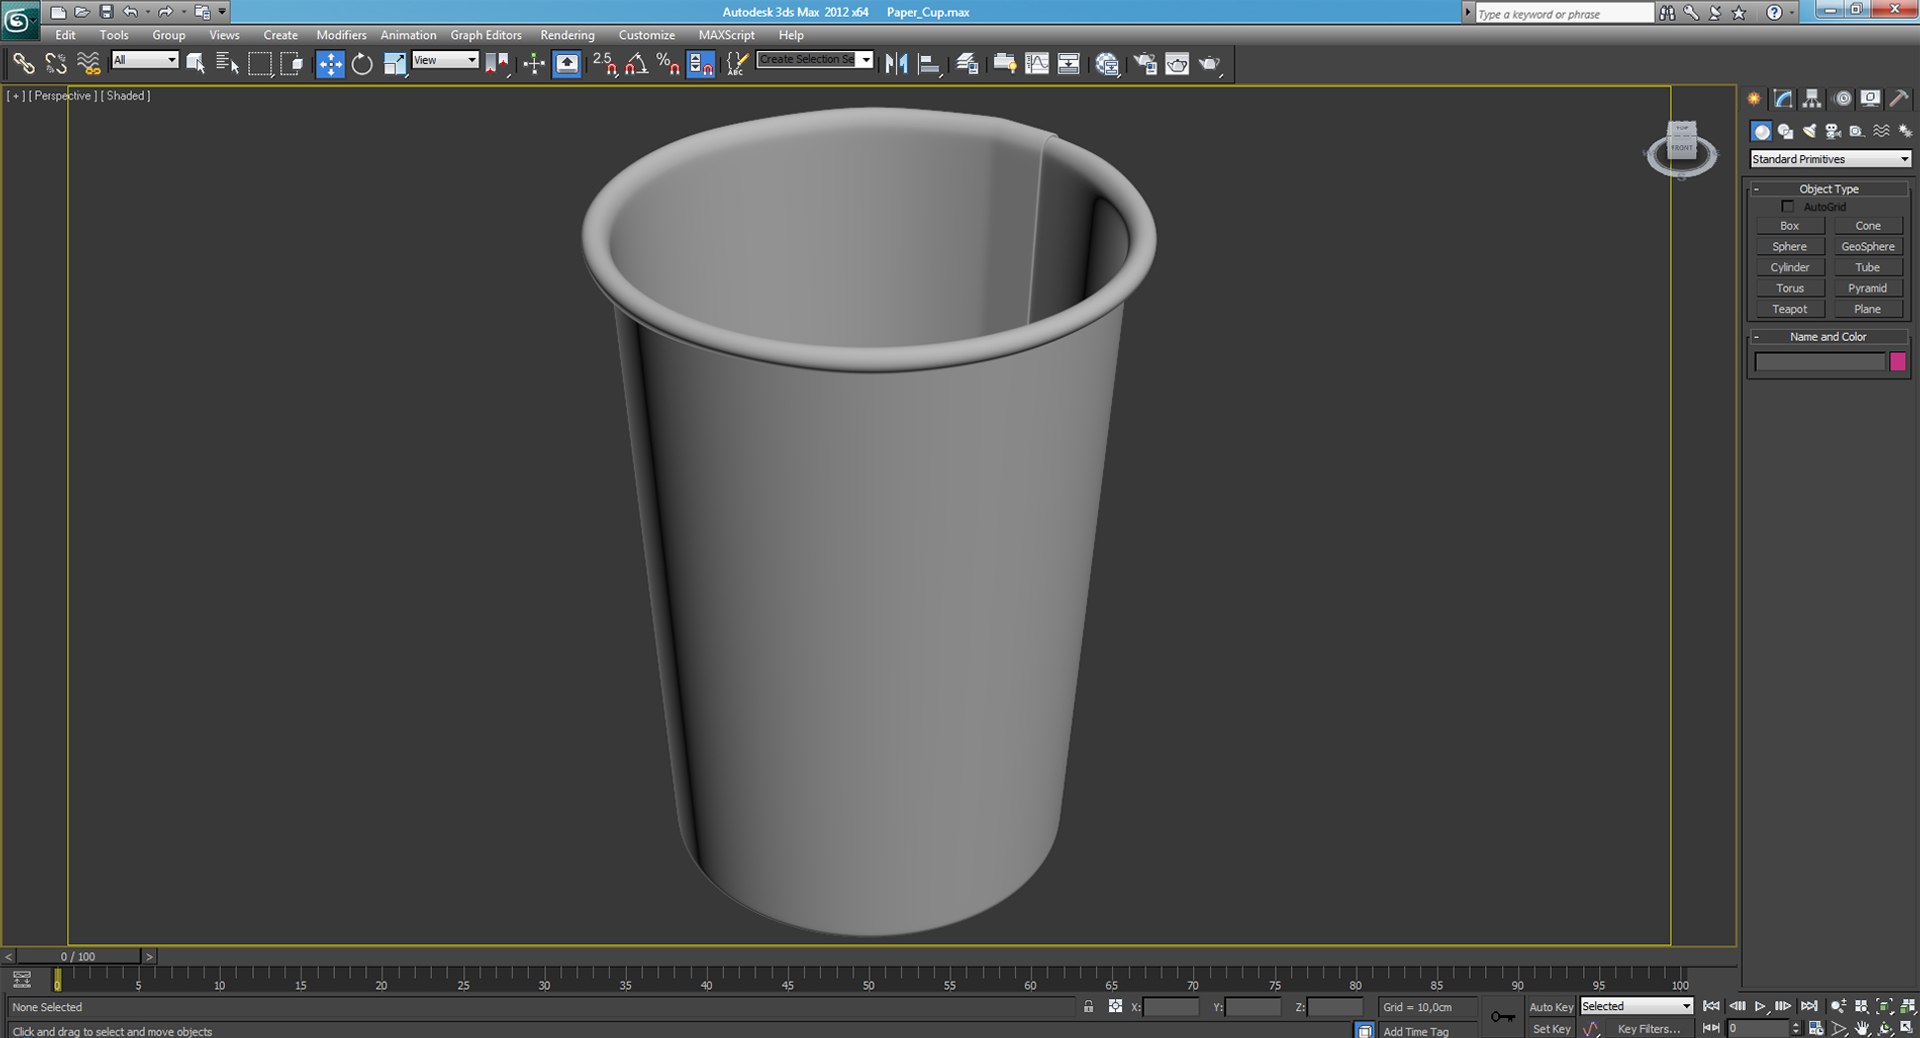Switch to Utilities panel tab
1920x1038 pixels.
(x=1899, y=98)
